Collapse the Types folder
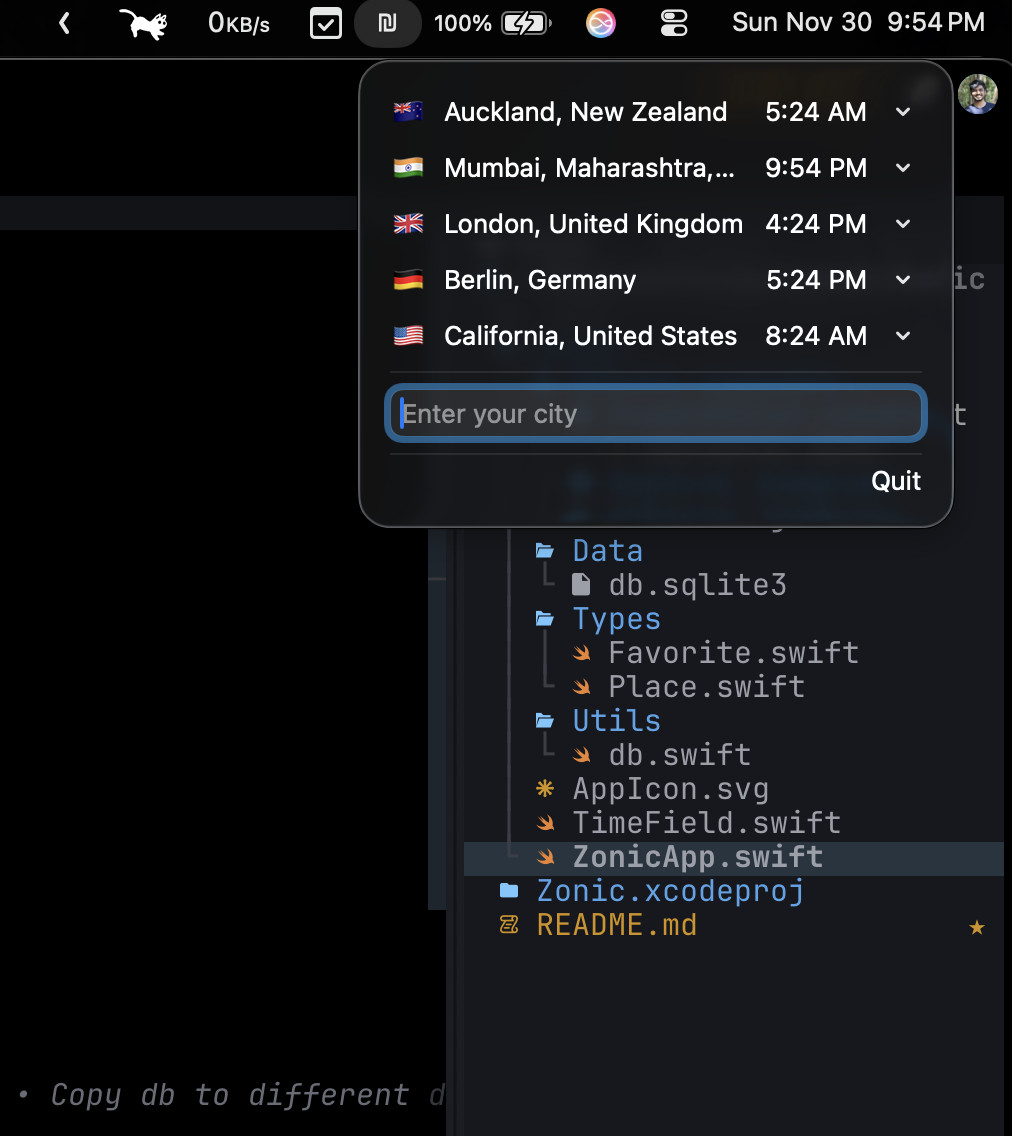Screen dimensions: 1012x1136 pos(615,619)
